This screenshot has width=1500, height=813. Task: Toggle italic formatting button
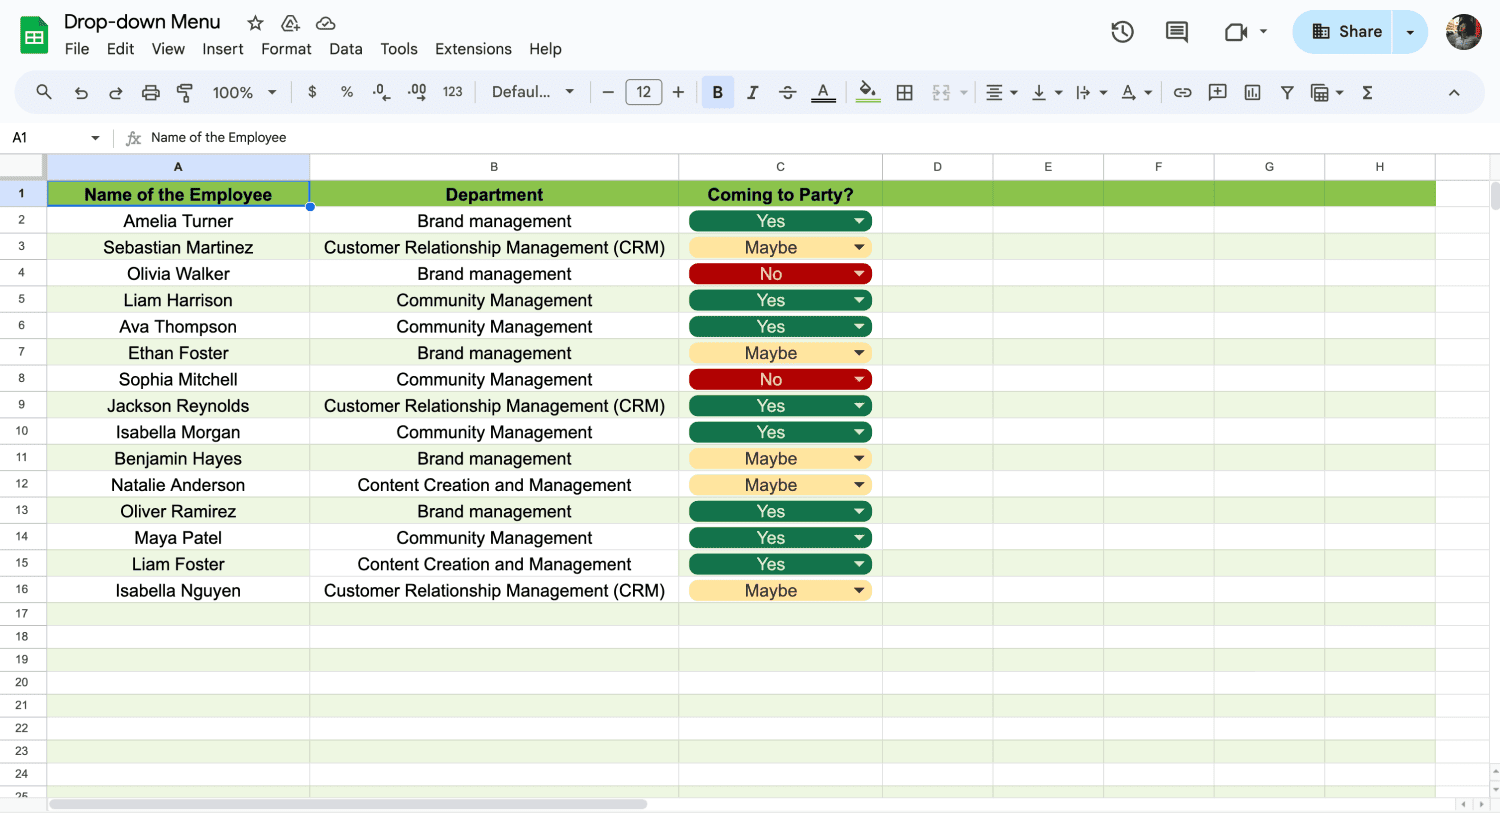pos(752,93)
